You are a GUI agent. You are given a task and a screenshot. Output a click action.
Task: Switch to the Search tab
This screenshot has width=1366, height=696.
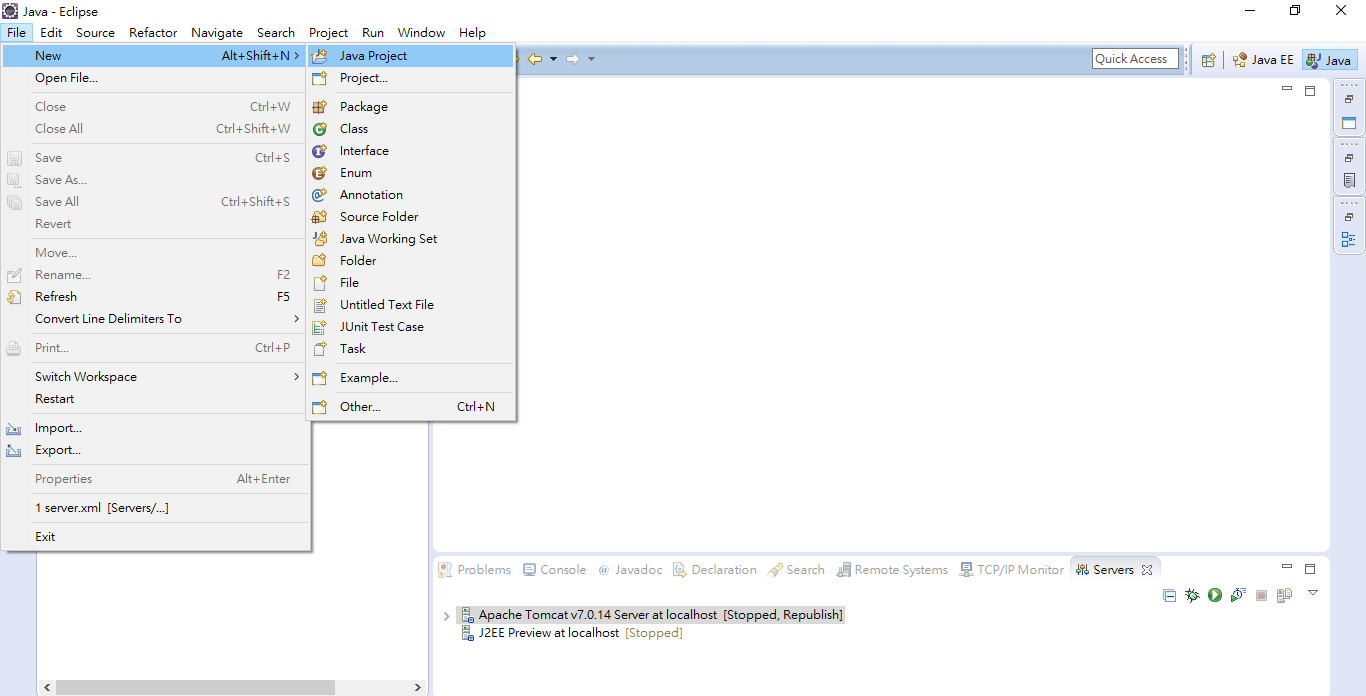click(796, 570)
